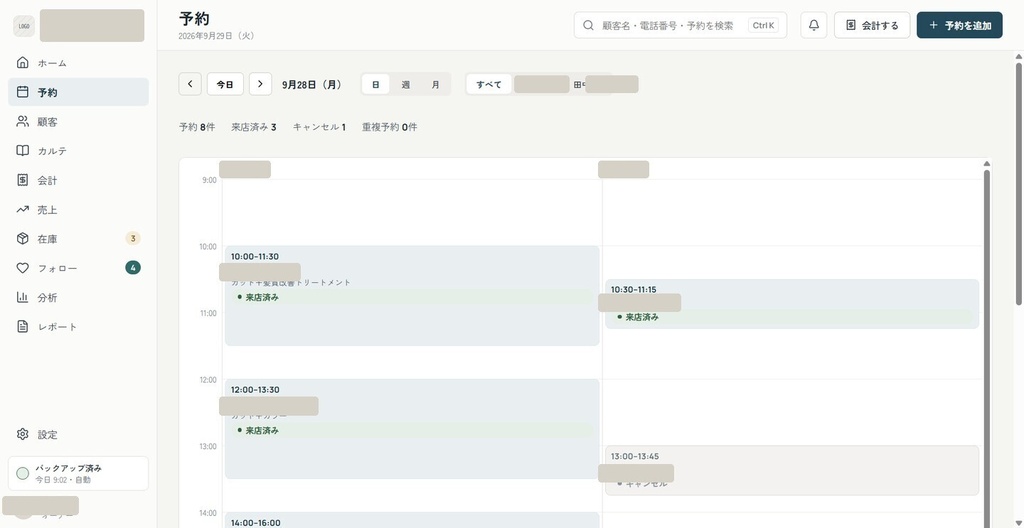Screen dimensions: 1024x528
Task: Go to next day with right chevron
Action: point(261,84)
